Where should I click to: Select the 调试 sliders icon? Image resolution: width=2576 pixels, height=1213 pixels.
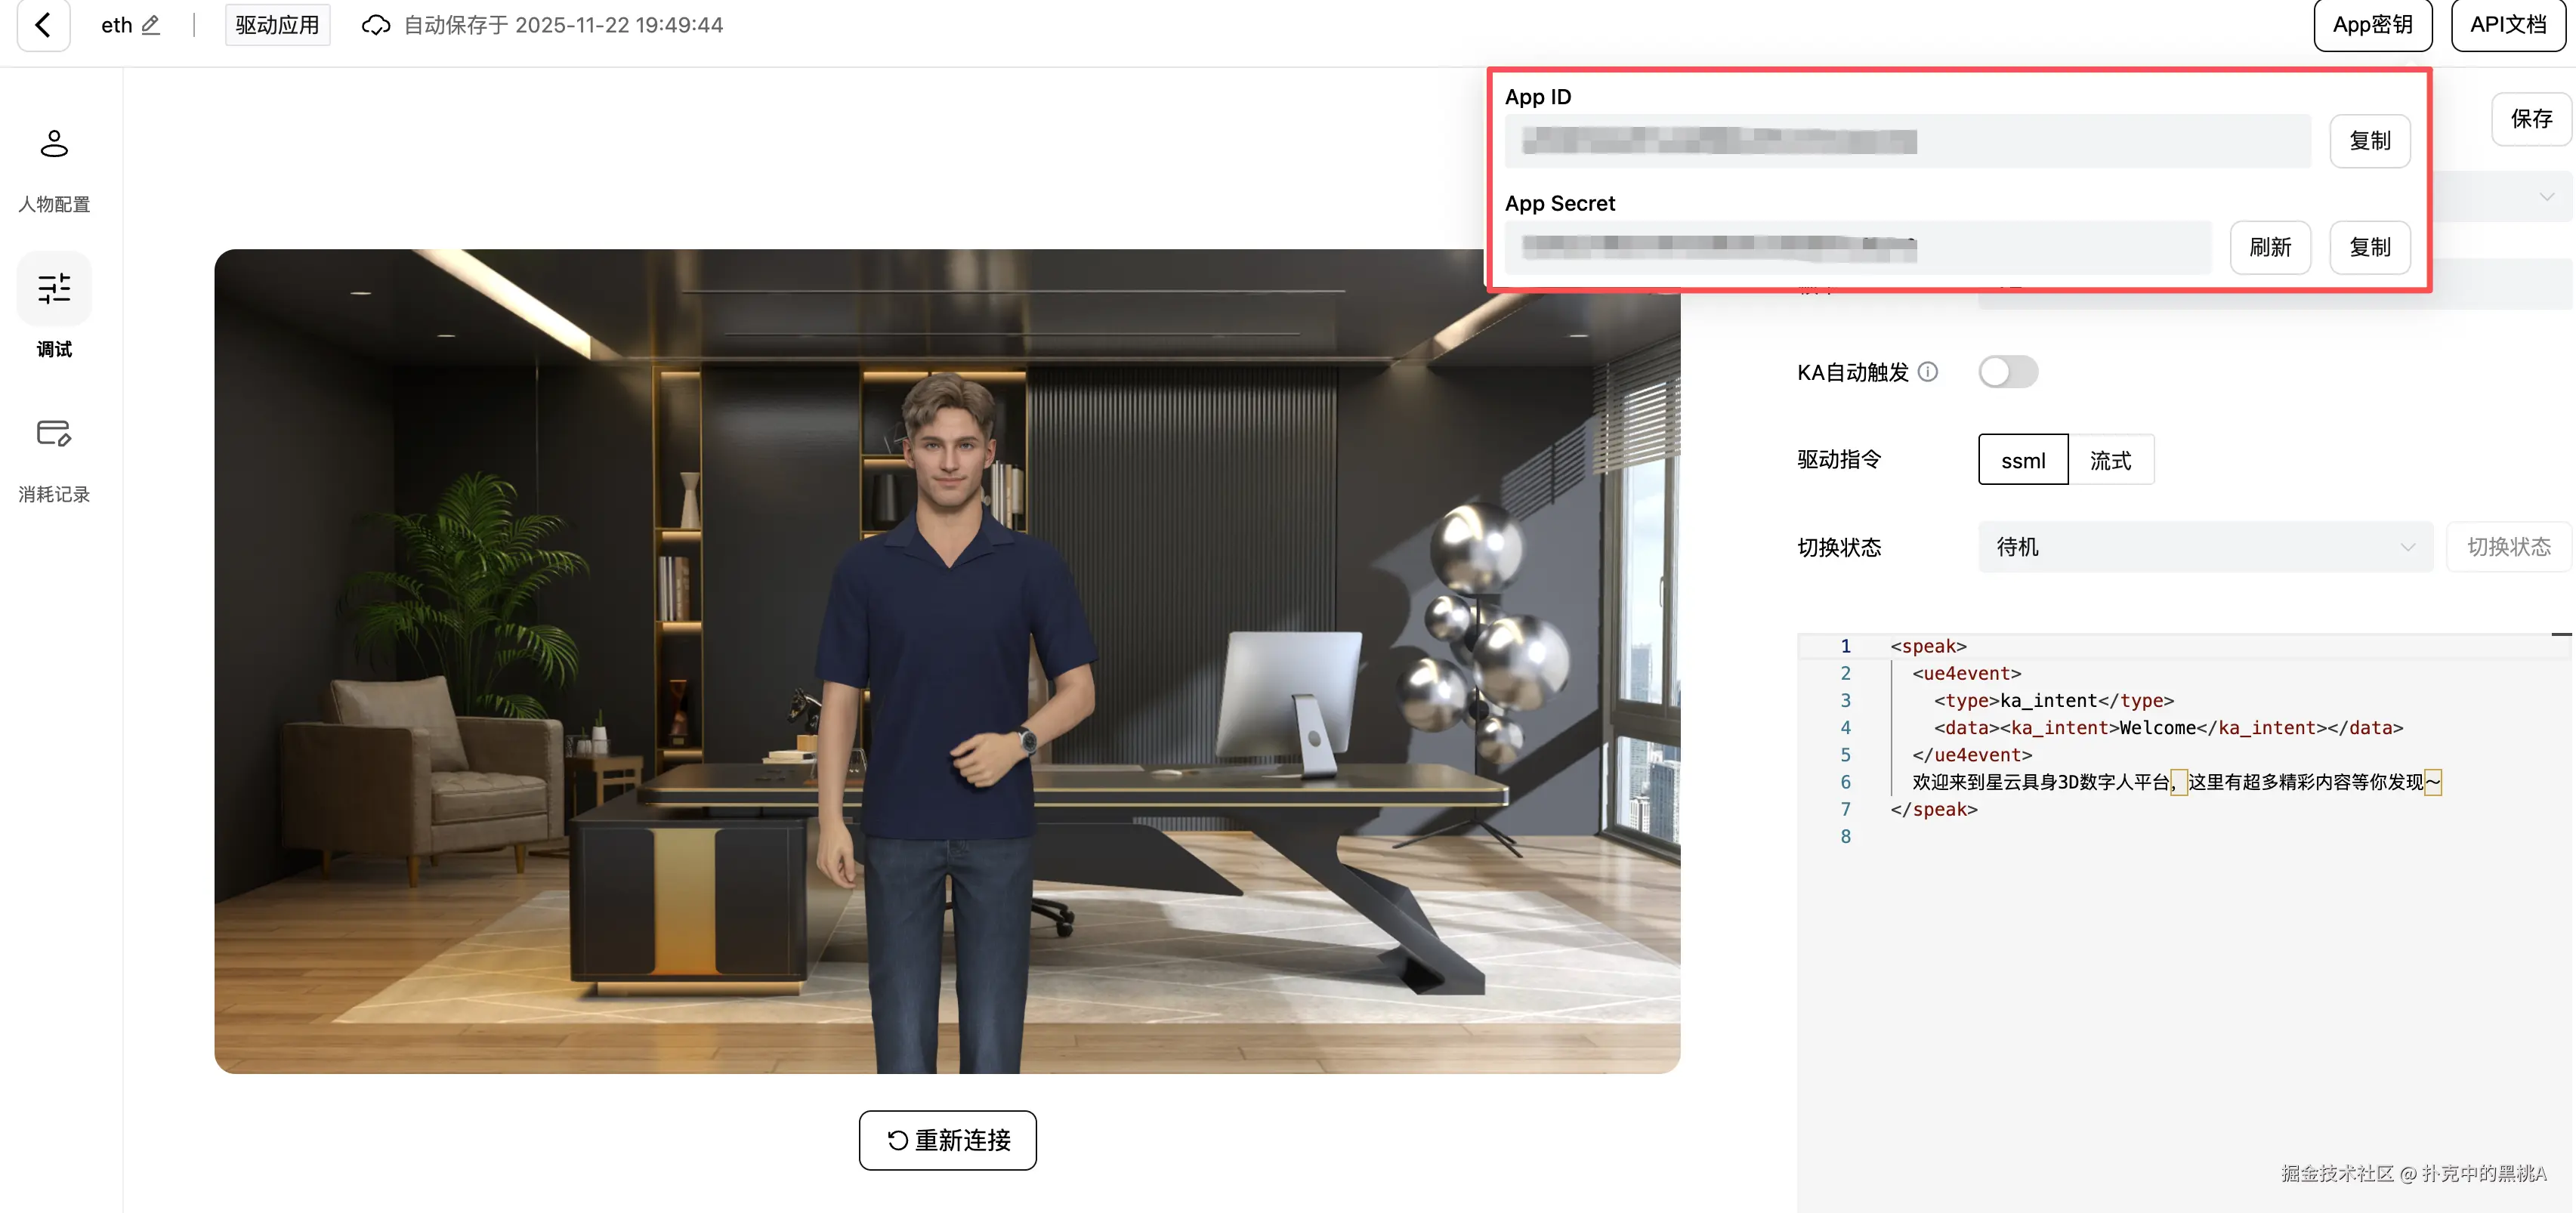pyautogui.click(x=54, y=289)
